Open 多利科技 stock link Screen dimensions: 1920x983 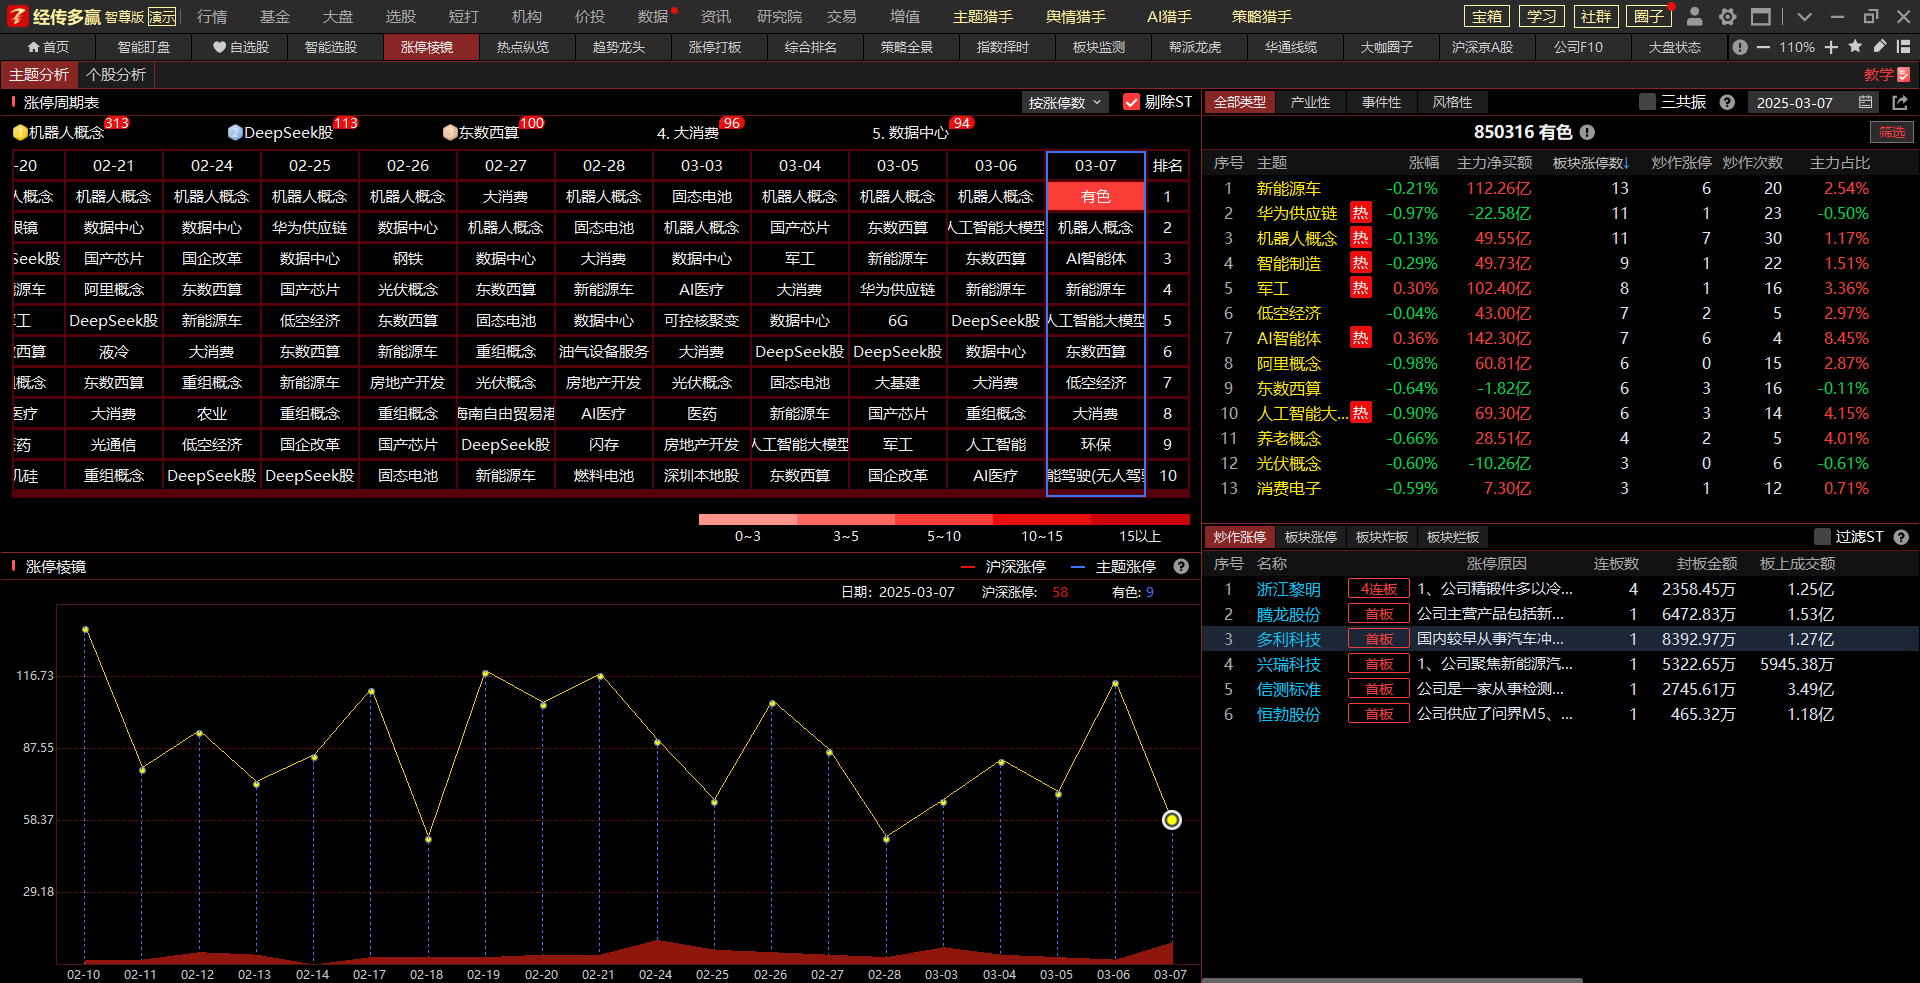1288,639
